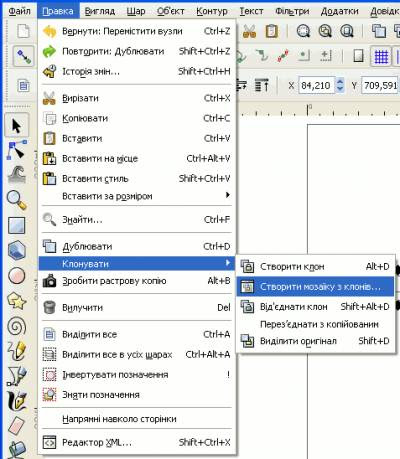Select the Selector arrow tool
Viewport: 400px width, 459px height.
(x=16, y=126)
